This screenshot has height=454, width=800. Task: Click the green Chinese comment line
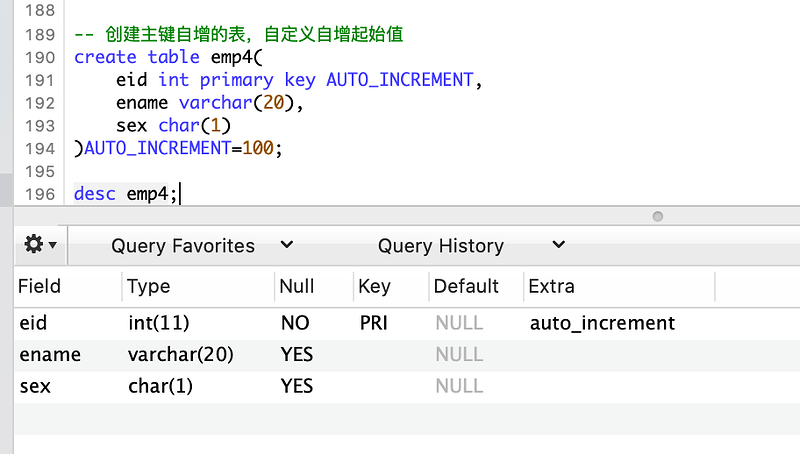[239, 35]
